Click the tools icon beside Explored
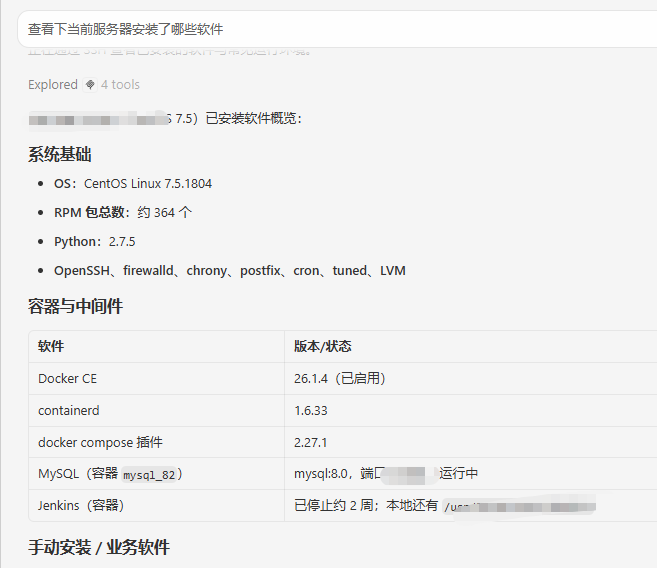657x568 pixels. point(90,85)
